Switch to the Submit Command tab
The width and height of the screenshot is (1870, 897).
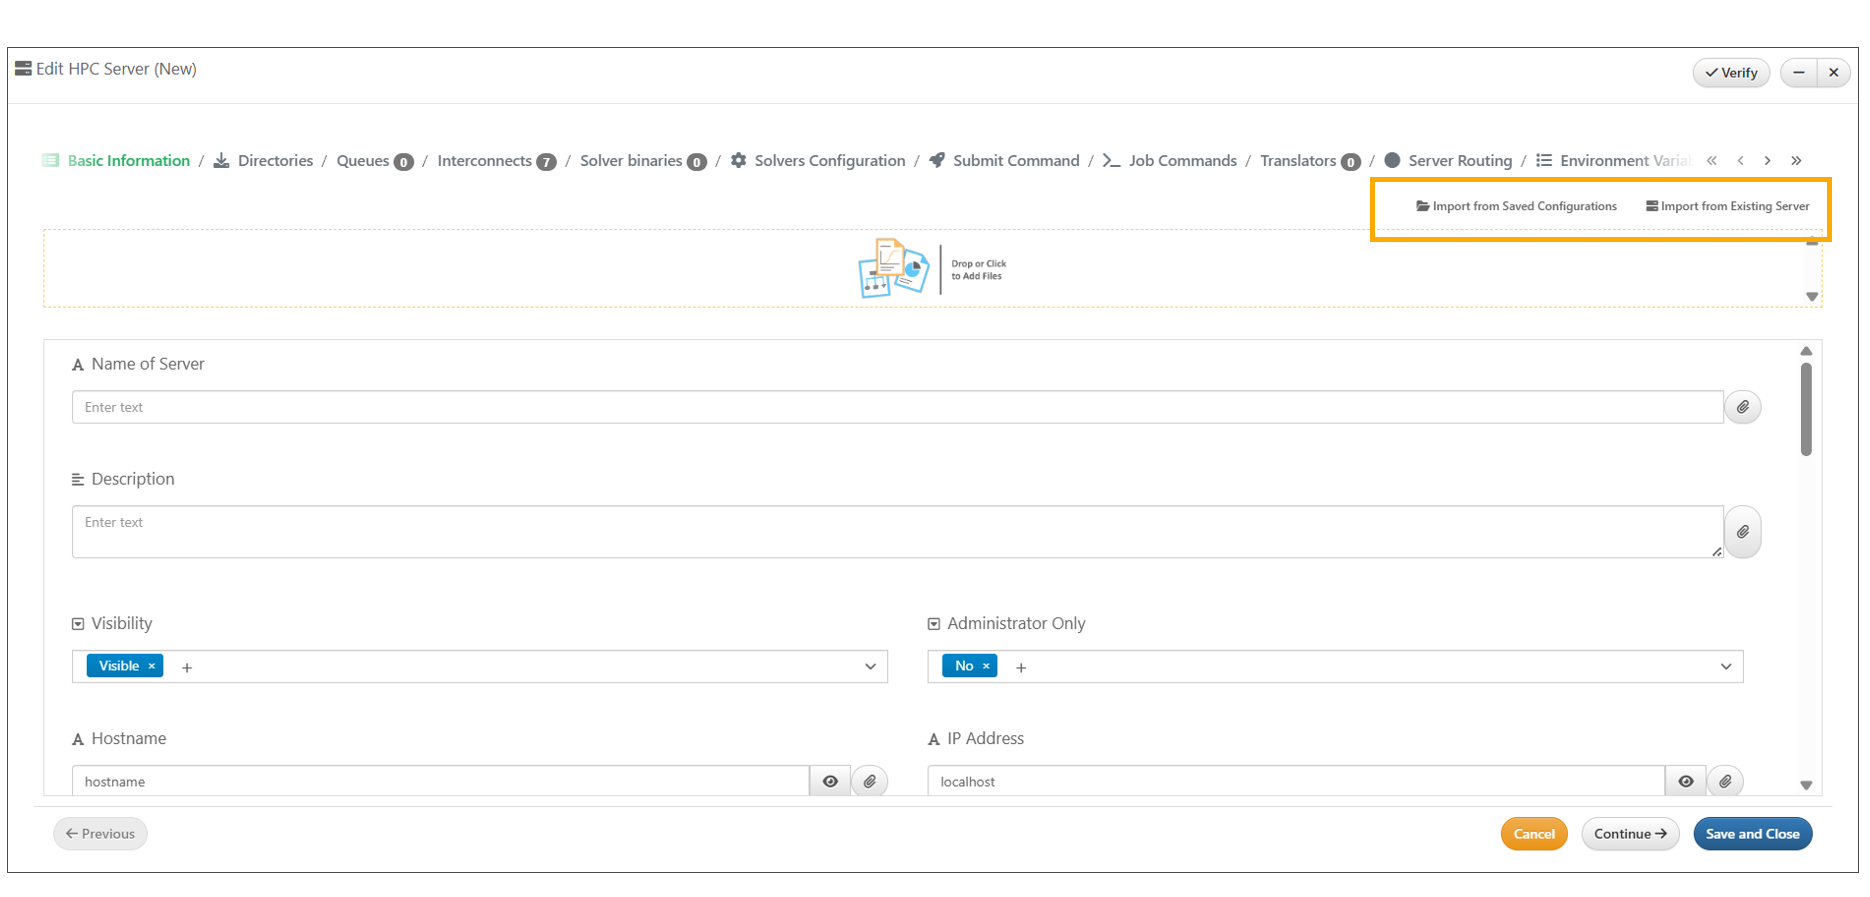tap(1015, 161)
